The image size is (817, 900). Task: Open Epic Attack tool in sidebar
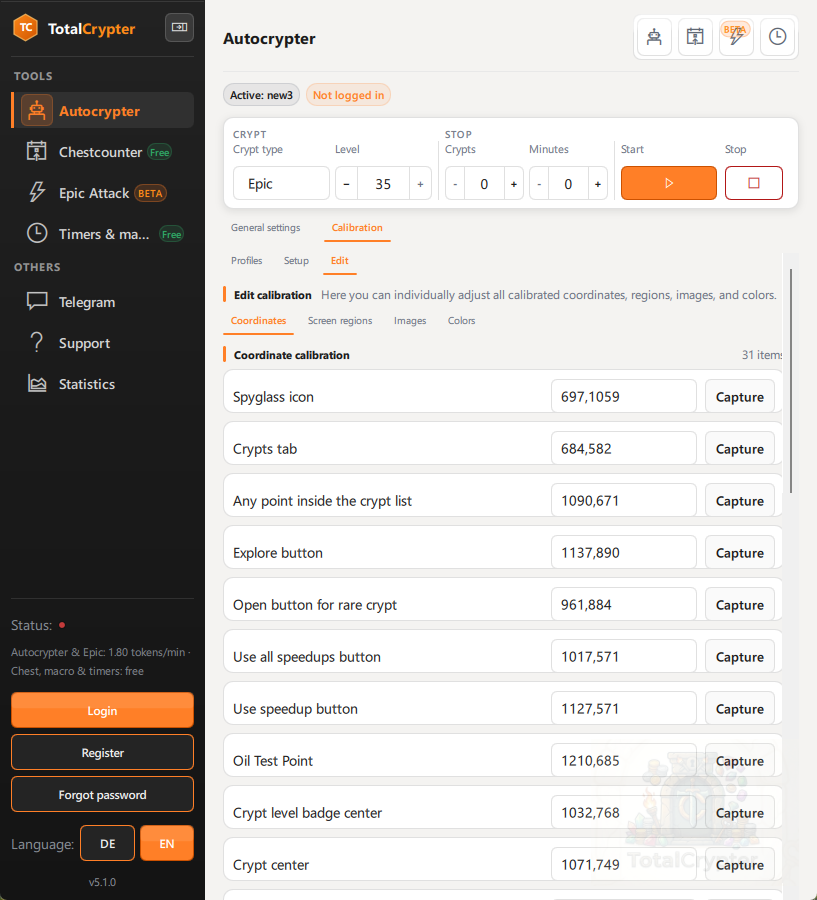(103, 193)
